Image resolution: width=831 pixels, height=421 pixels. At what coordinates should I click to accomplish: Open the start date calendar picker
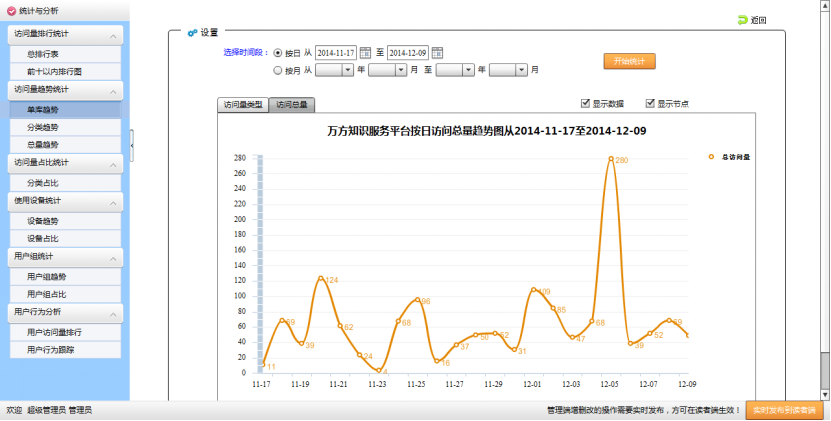click(x=365, y=53)
